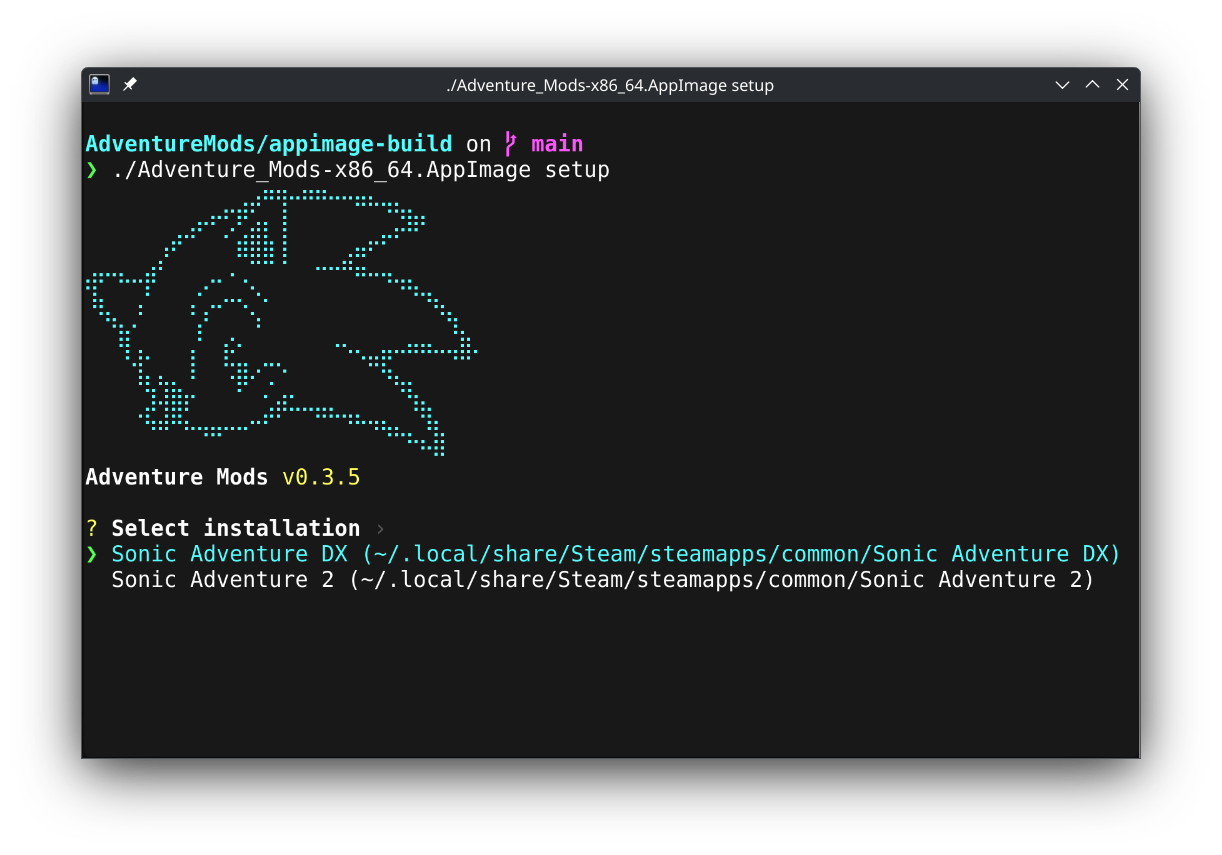Toggle the pin window icon
The height and width of the screenshot is (855, 1222).
130,85
